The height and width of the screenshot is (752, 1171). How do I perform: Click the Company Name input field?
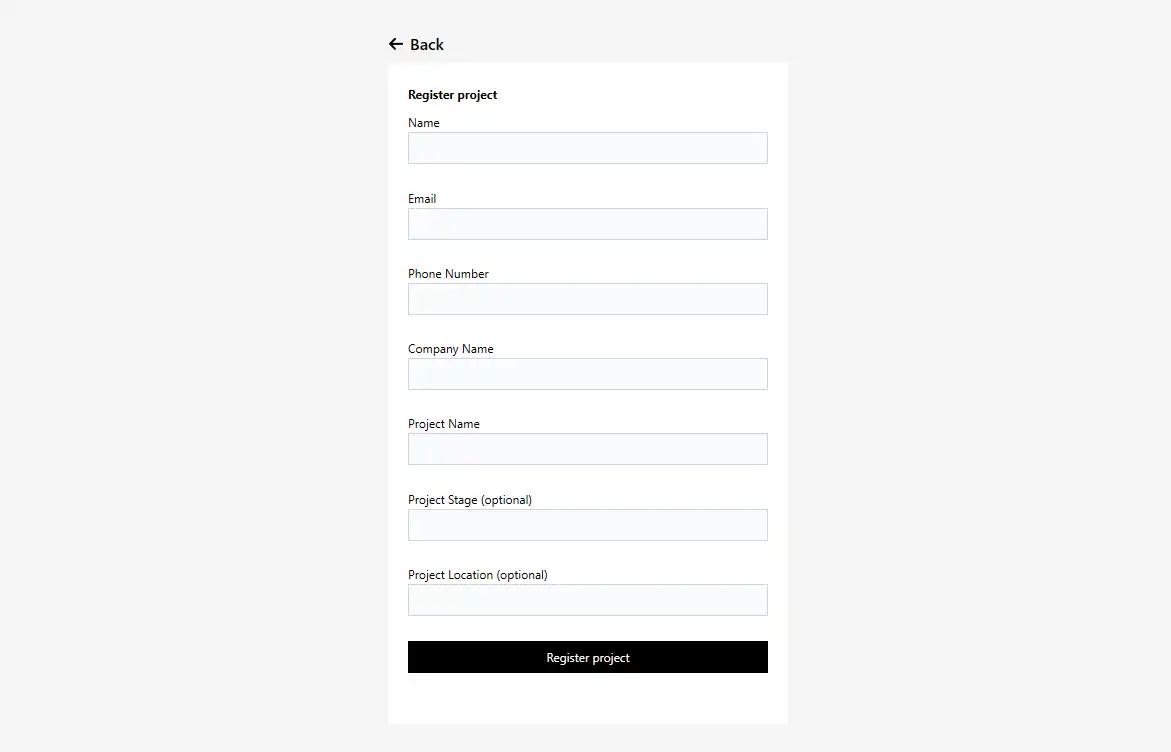coord(587,373)
